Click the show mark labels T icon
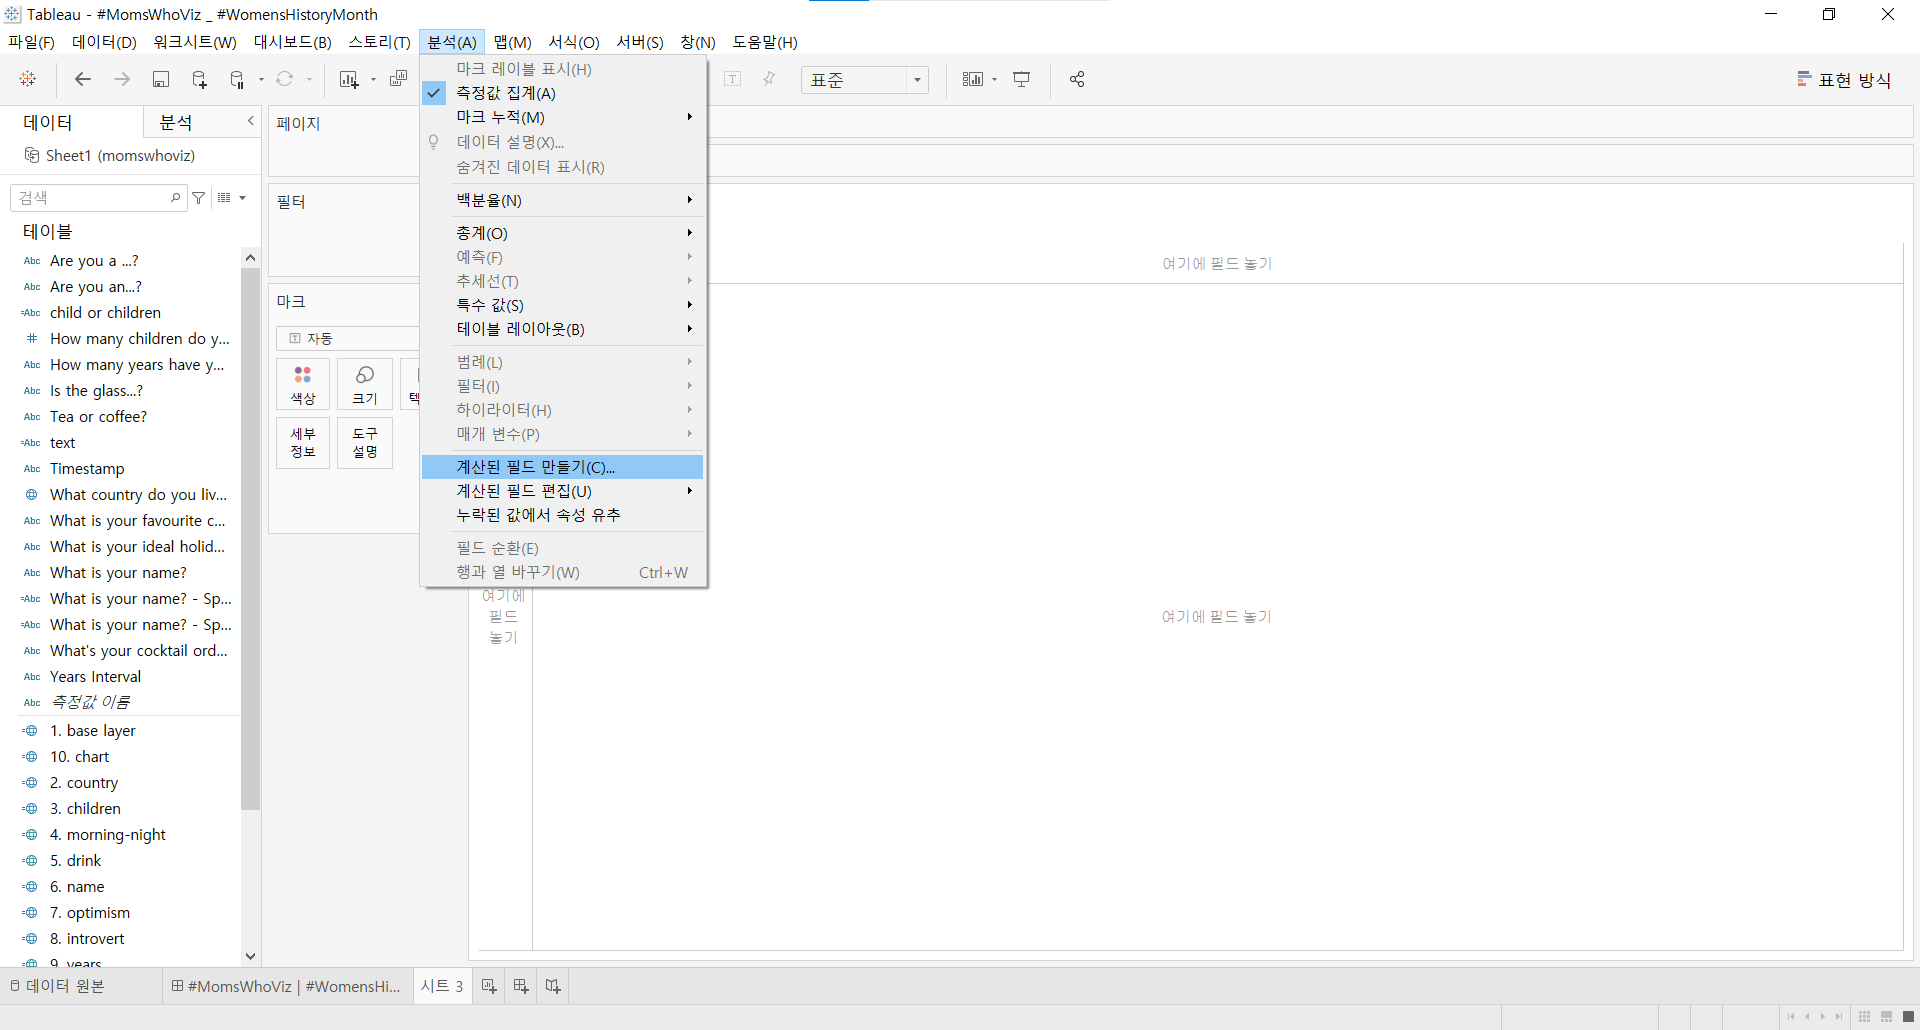The width and height of the screenshot is (1920, 1030). click(x=732, y=79)
